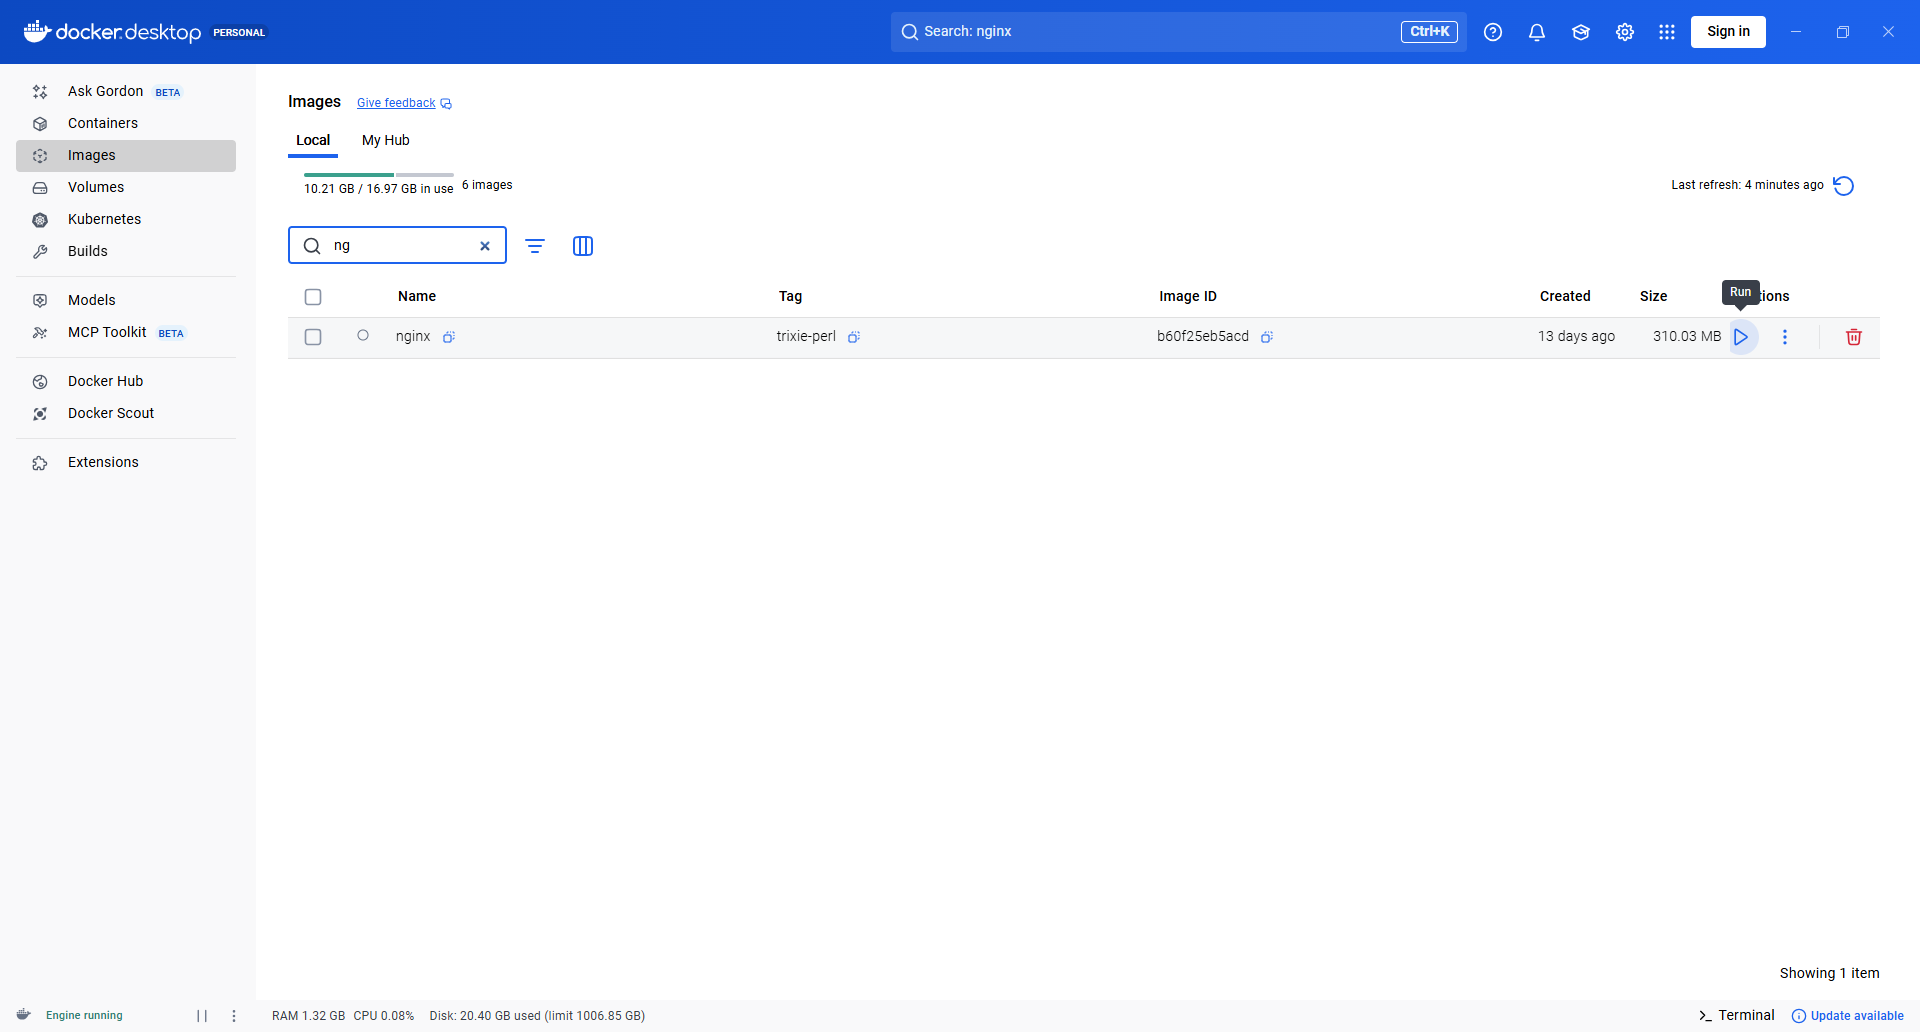1920x1032 pixels.
Task: Go to Images in sidebar
Action: pyautogui.click(x=126, y=155)
